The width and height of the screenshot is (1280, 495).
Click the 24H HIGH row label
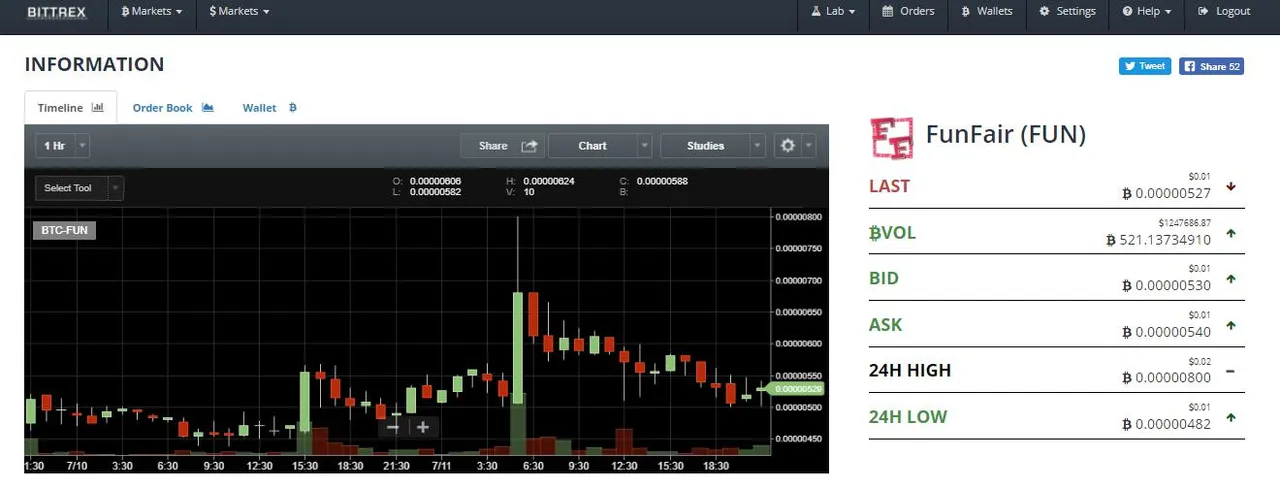910,370
